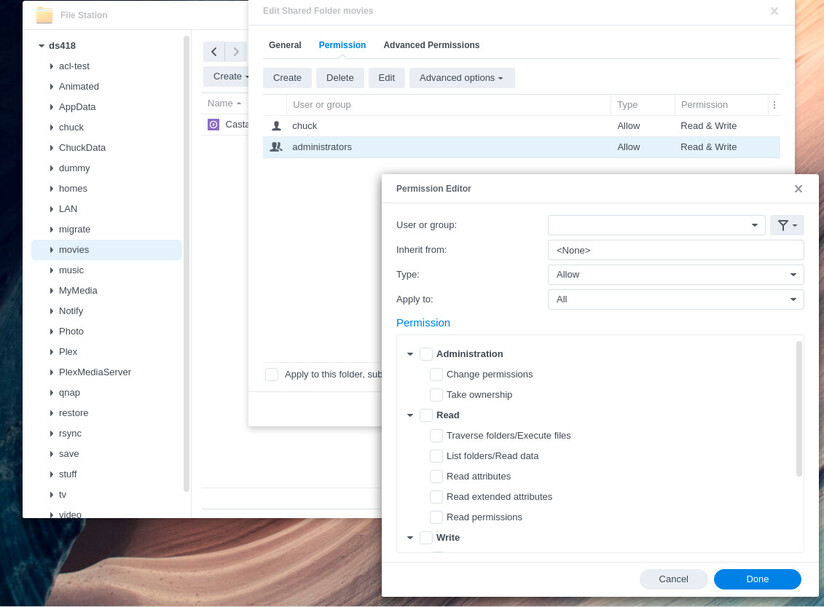The image size is (824, 607).
Task: Enable Take ownership checkbox
Action: (x=436, y=395)
